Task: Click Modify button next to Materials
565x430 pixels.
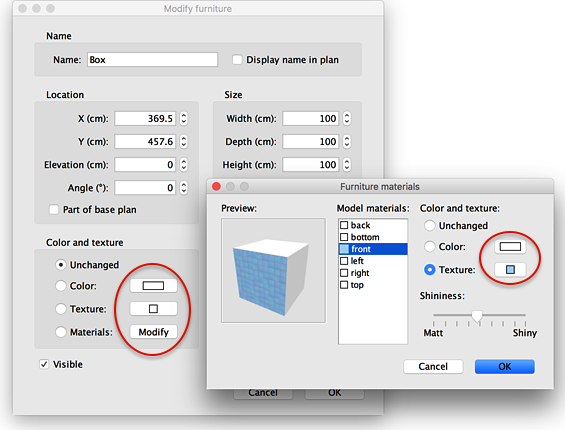Action: [153, 332]
